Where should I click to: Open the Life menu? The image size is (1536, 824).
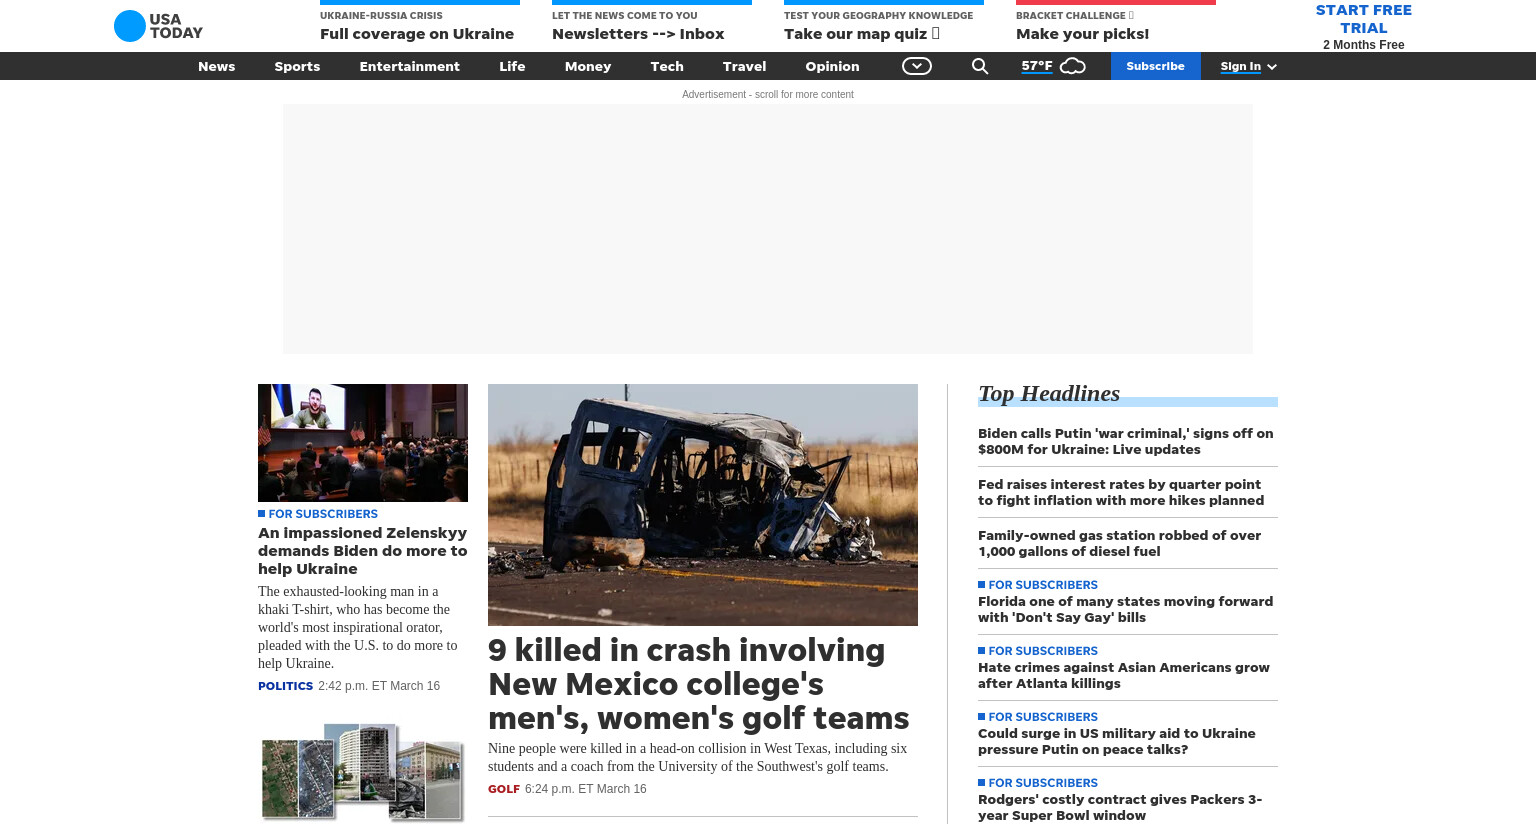[512, 66]
